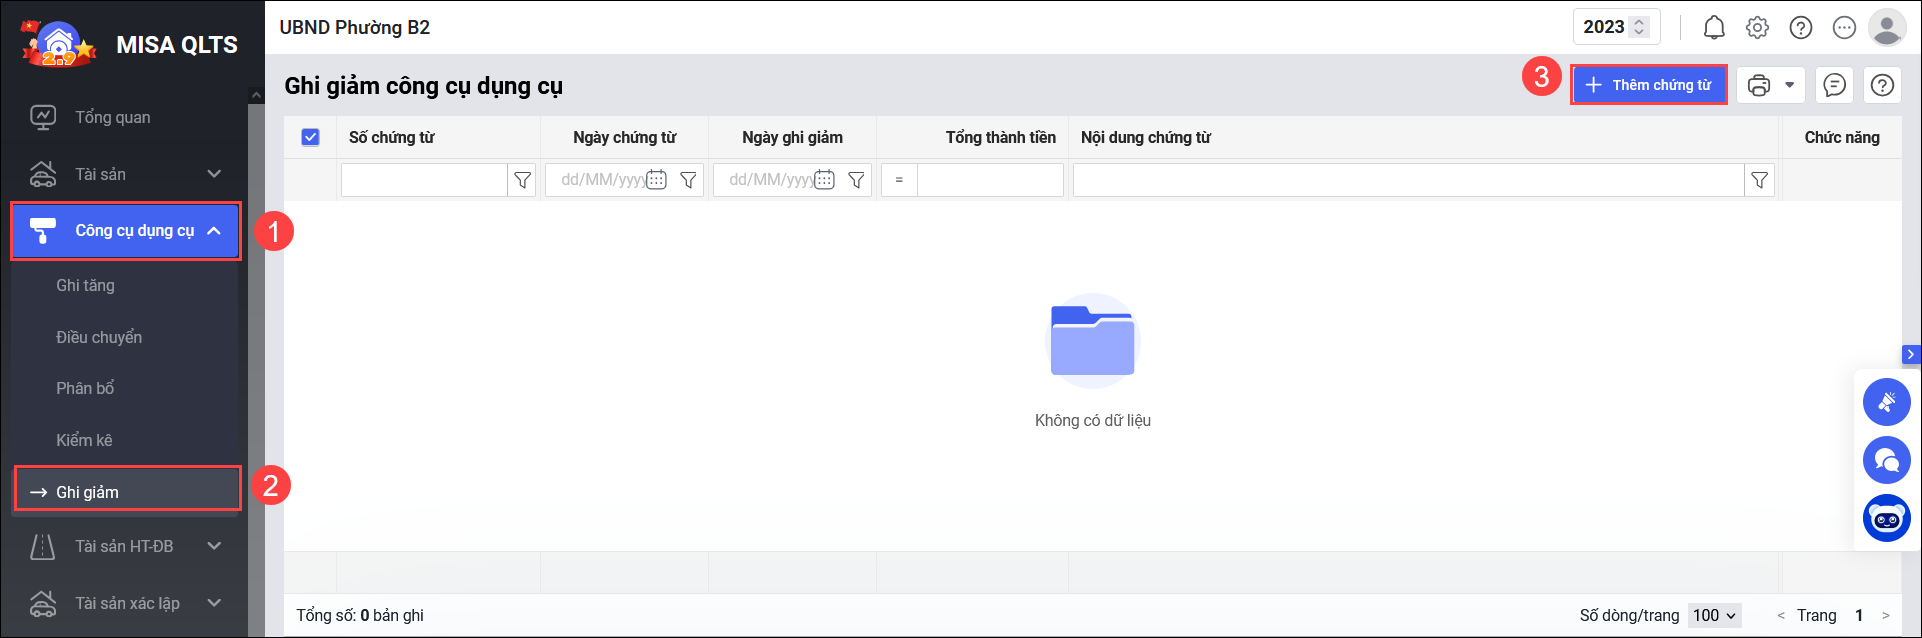The width and height of the screenshot is (1922, 638).
Task: Open the settings gear icon
Action: (x=1757, y=28)
